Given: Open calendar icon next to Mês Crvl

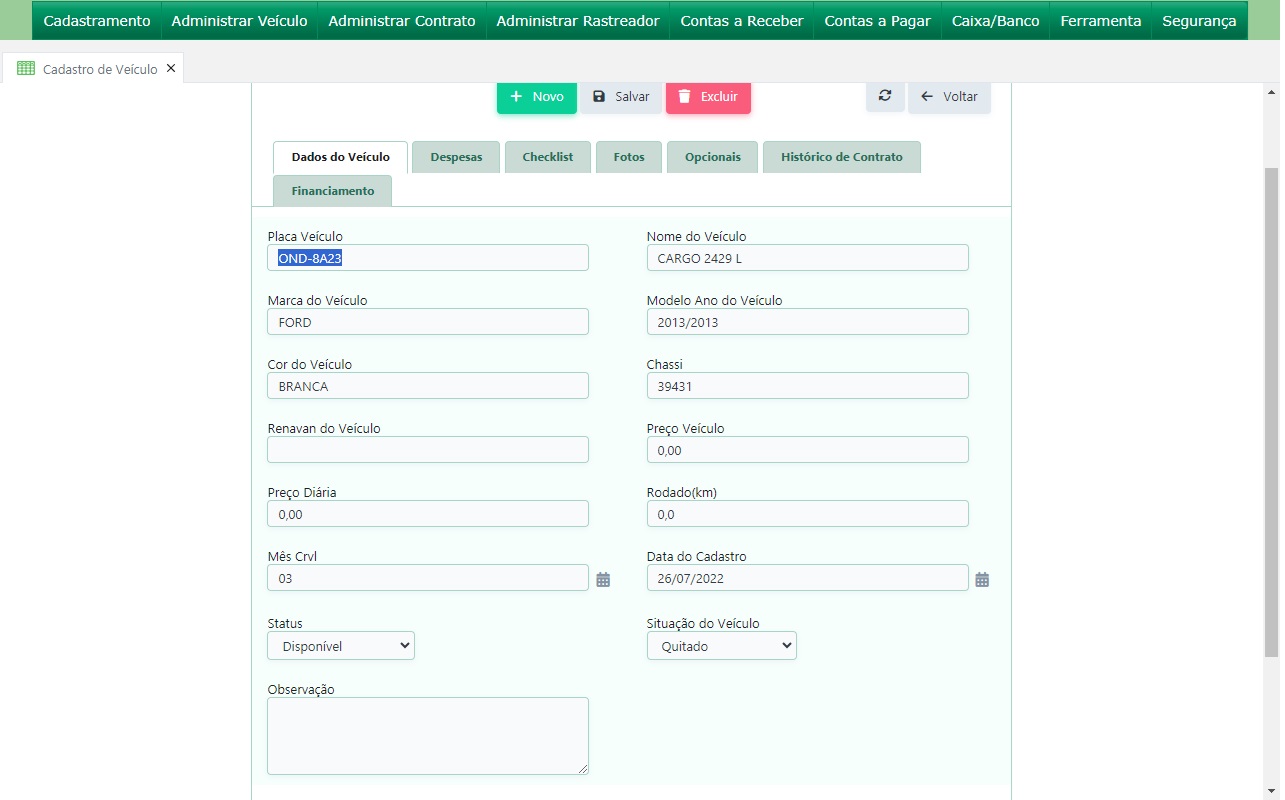Looking at the screenshot, I should coord(603,580).
